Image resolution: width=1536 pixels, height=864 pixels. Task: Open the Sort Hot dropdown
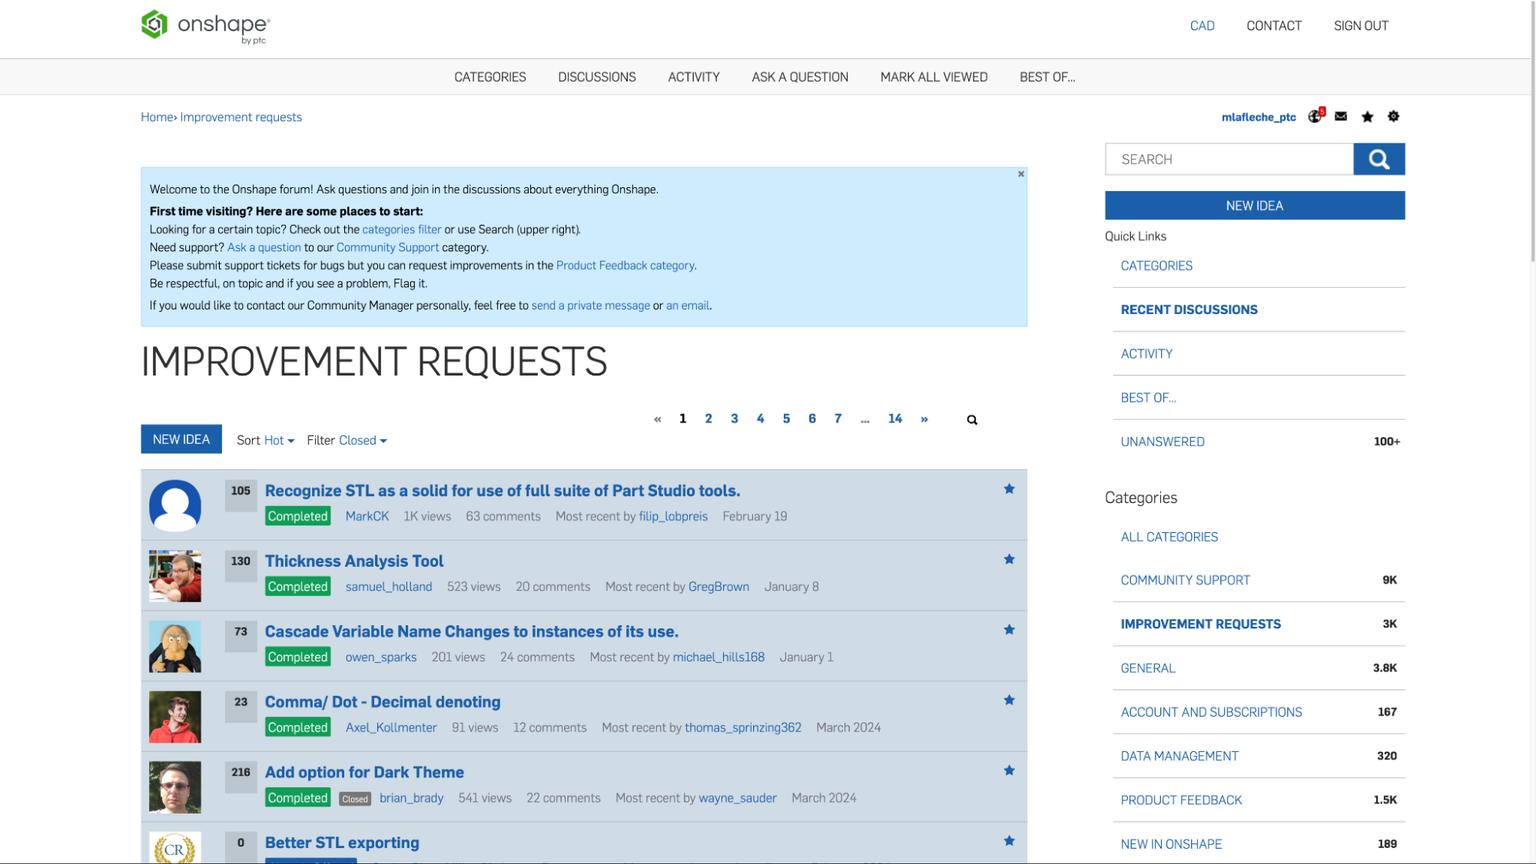tap(276, 440)
